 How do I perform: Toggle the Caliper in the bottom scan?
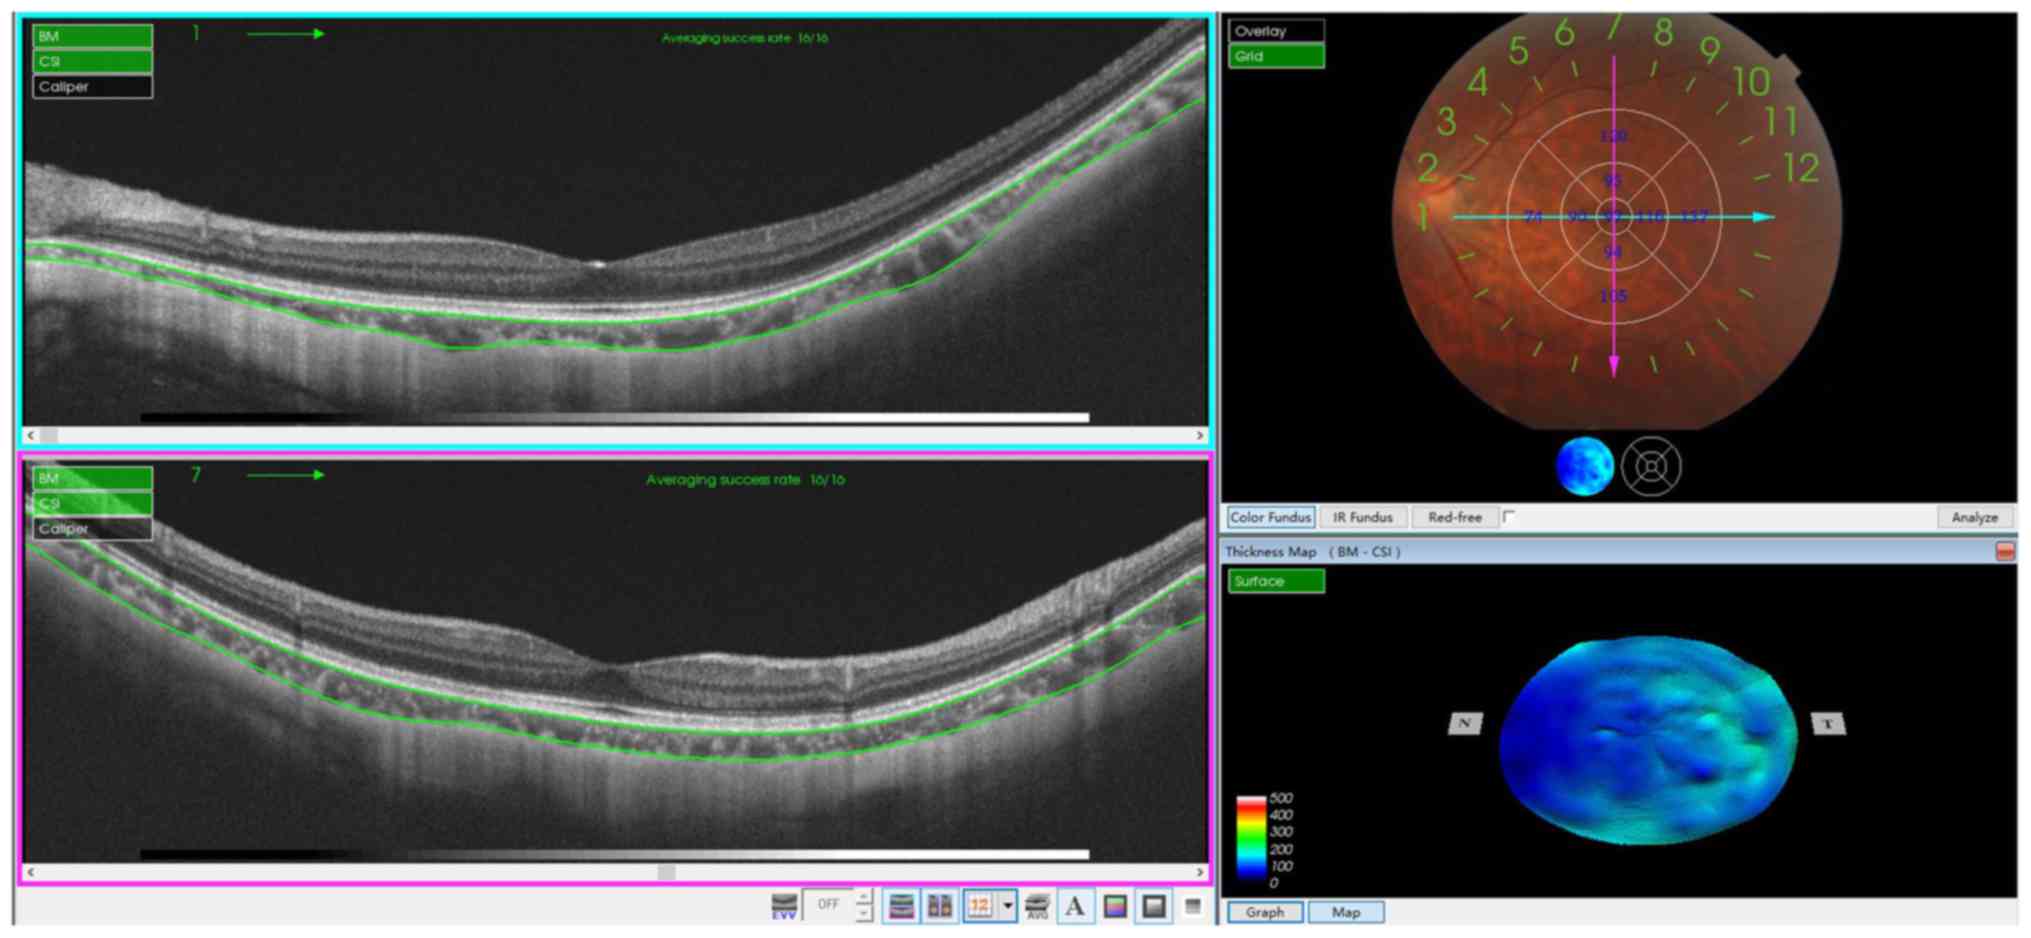click(x=92, y=528)
